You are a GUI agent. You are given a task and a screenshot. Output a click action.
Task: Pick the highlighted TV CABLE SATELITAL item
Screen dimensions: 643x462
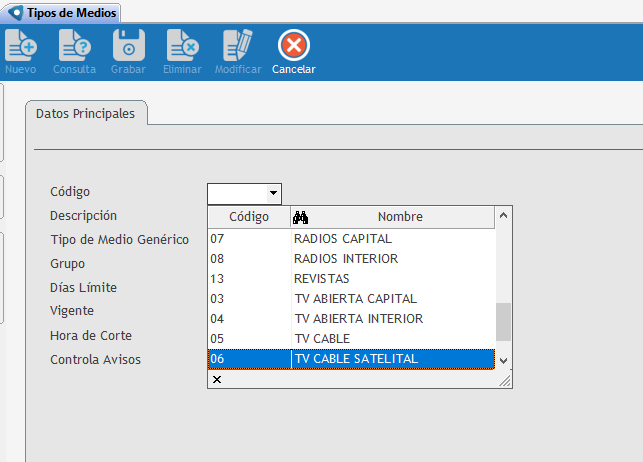pyautogui.click(x=355, y=359)
